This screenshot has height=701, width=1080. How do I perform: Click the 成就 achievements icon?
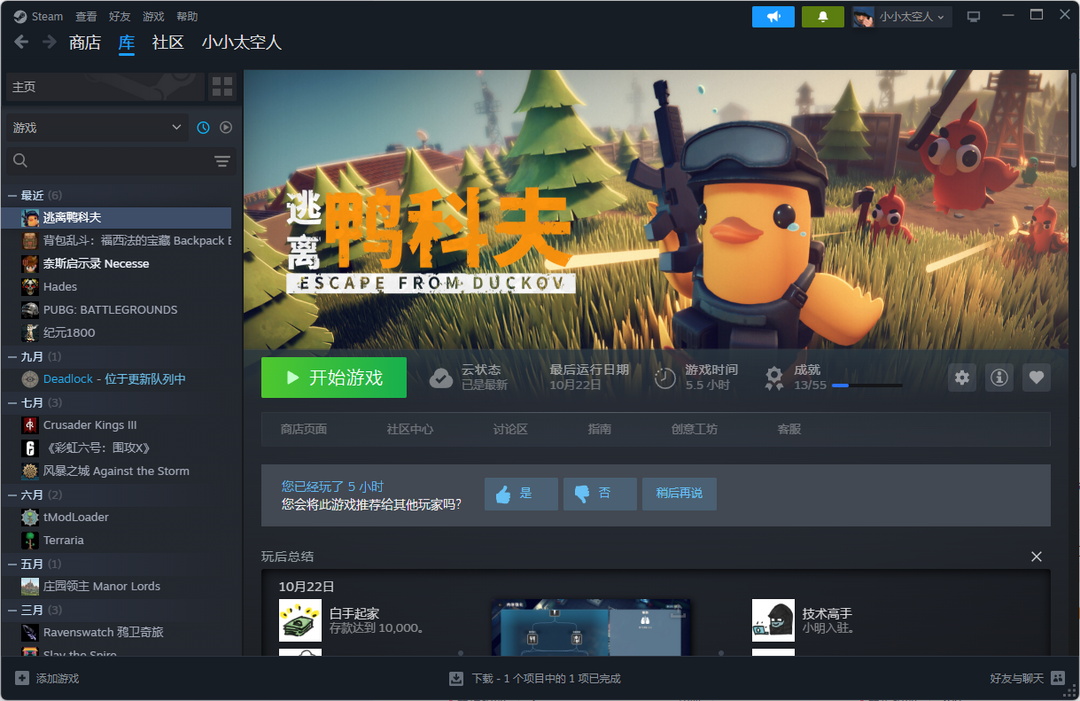[774, 378]
